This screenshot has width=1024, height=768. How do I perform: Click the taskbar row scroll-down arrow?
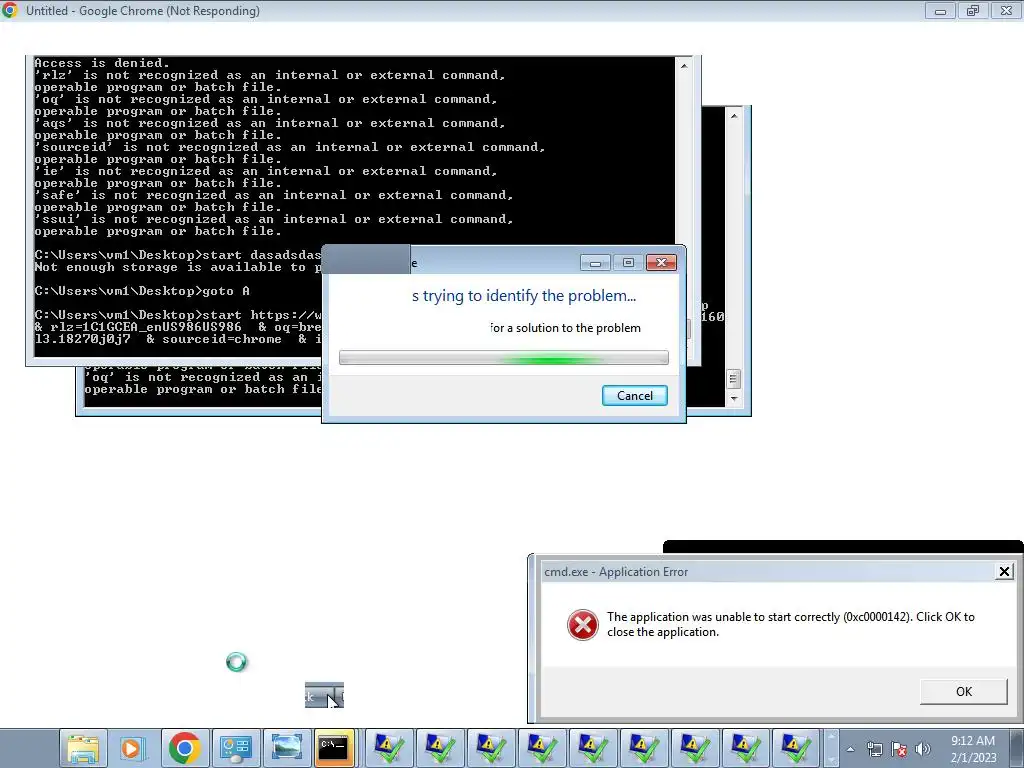[x=831, y=760]
